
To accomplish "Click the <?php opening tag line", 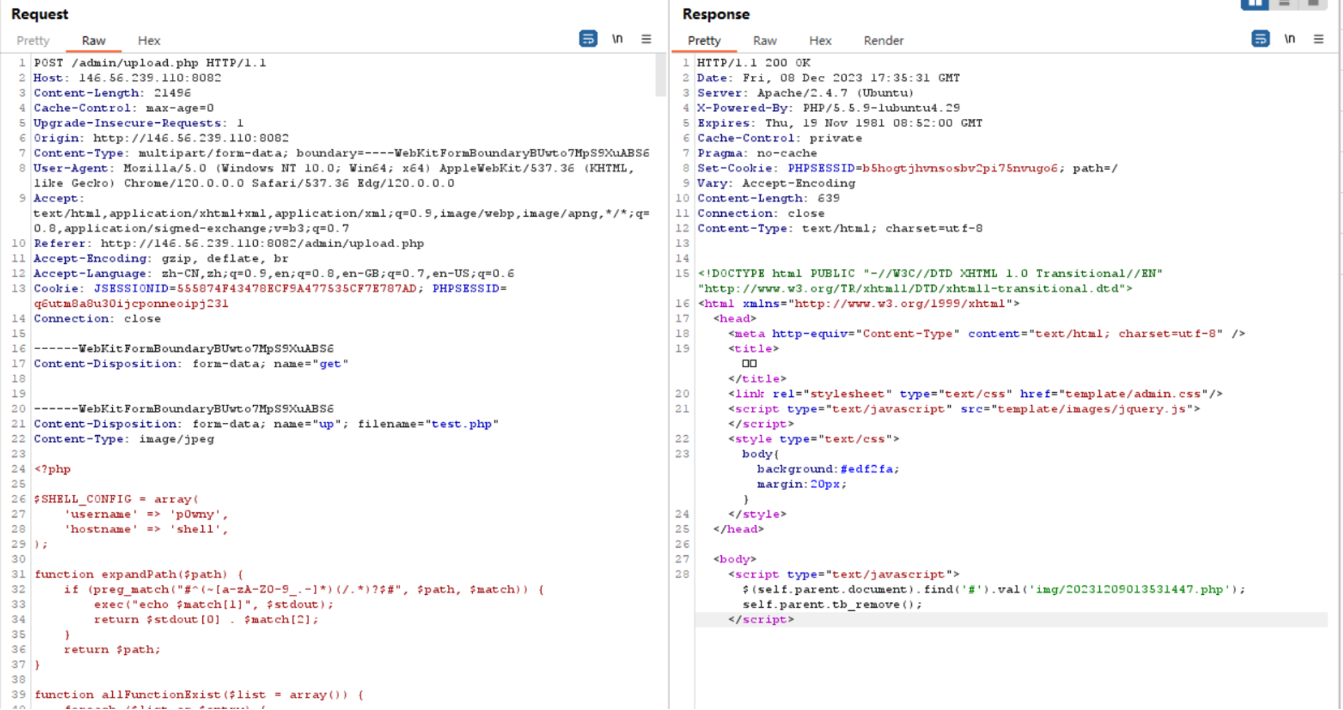I will [x=52, y=468].
